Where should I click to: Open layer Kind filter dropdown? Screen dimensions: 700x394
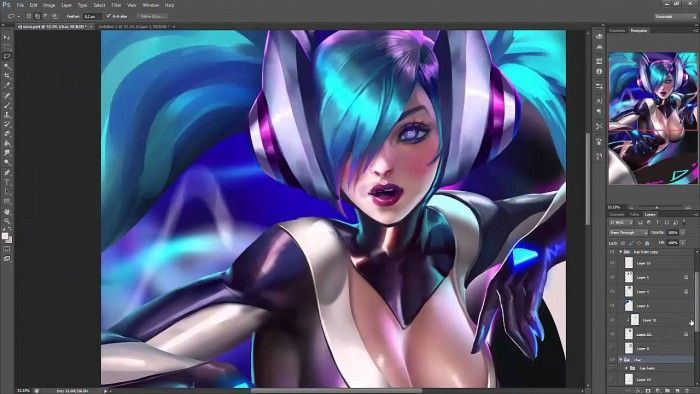[622, 222]
